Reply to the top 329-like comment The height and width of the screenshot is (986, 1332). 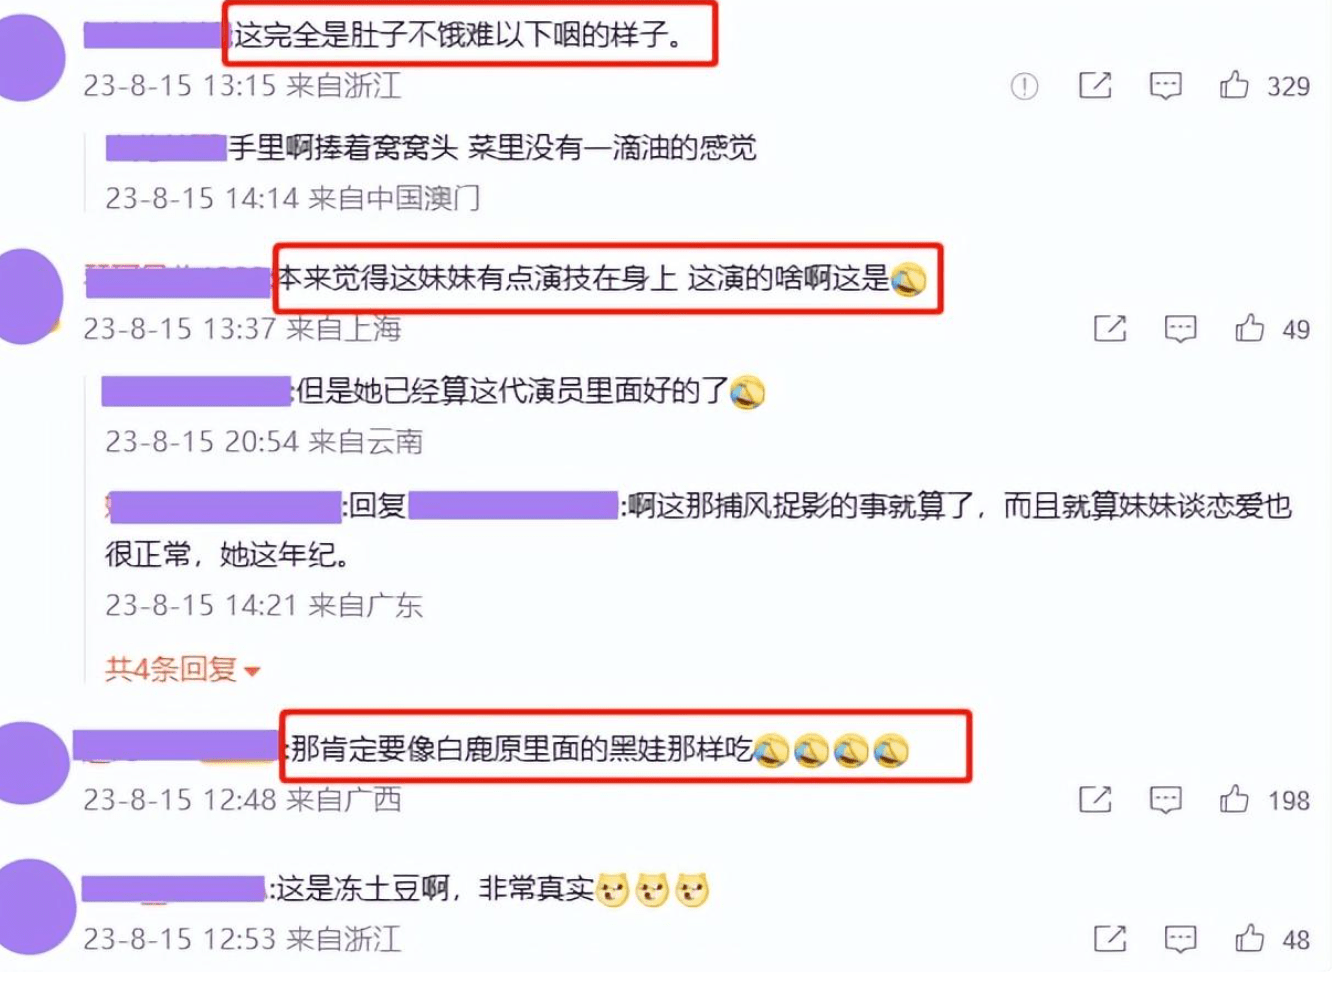[1165, 86]
